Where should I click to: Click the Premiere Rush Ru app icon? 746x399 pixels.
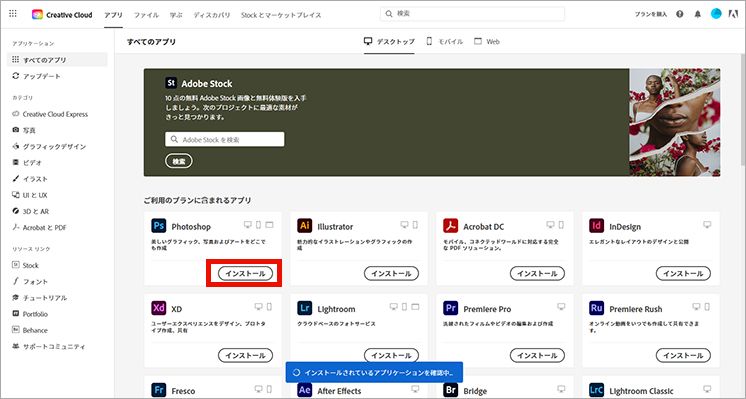[x=597, y=308]
